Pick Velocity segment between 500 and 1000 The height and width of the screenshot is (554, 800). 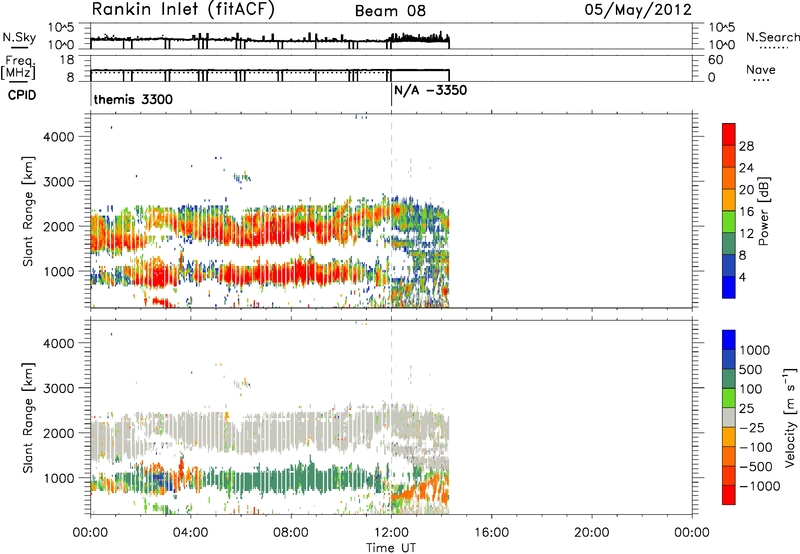point(729,359)
